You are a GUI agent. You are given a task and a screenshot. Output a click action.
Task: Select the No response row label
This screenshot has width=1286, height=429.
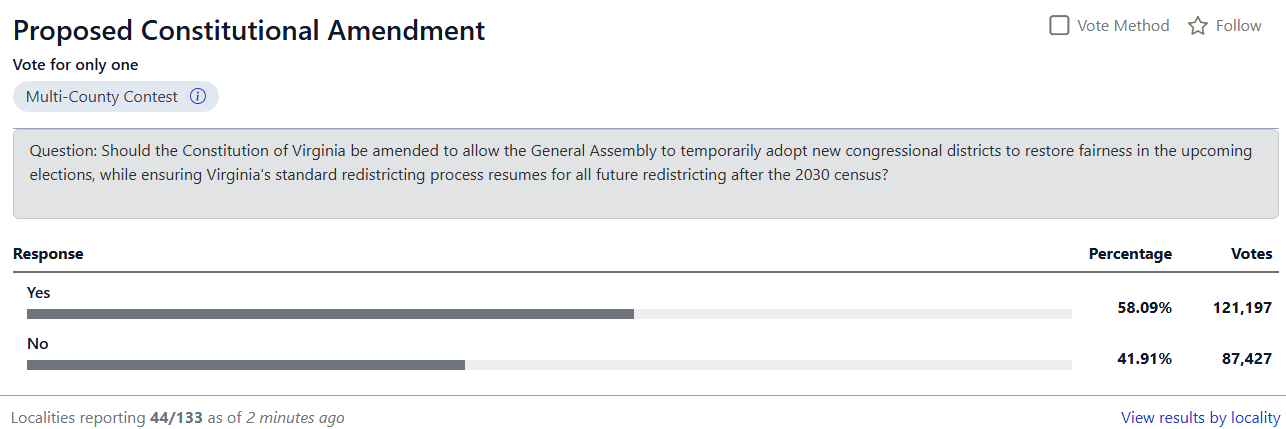click(x=38, y=344)
